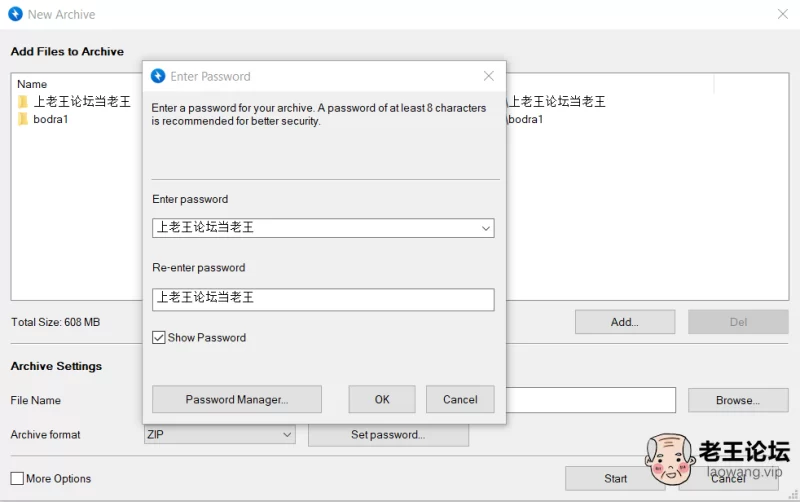Click the New Archive window app icon
Viewport: 800px width, 502px height.
15,14
